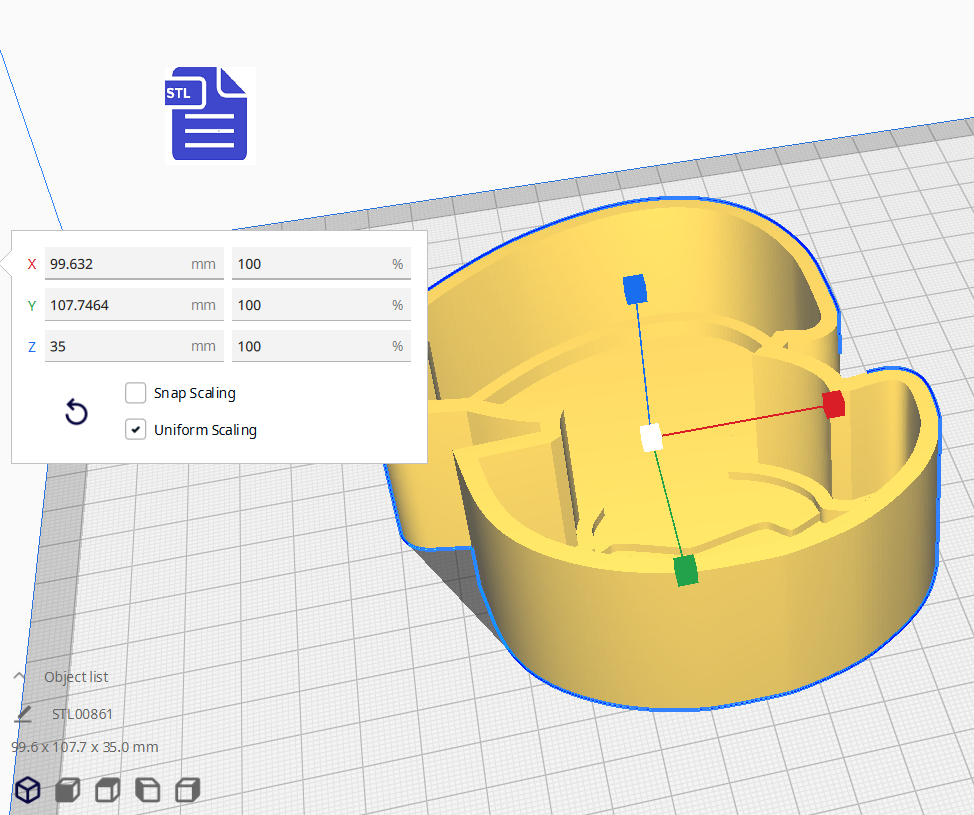Click the reset scale arrow icon
The image size is (974, 815).
[x=76, y=412]
